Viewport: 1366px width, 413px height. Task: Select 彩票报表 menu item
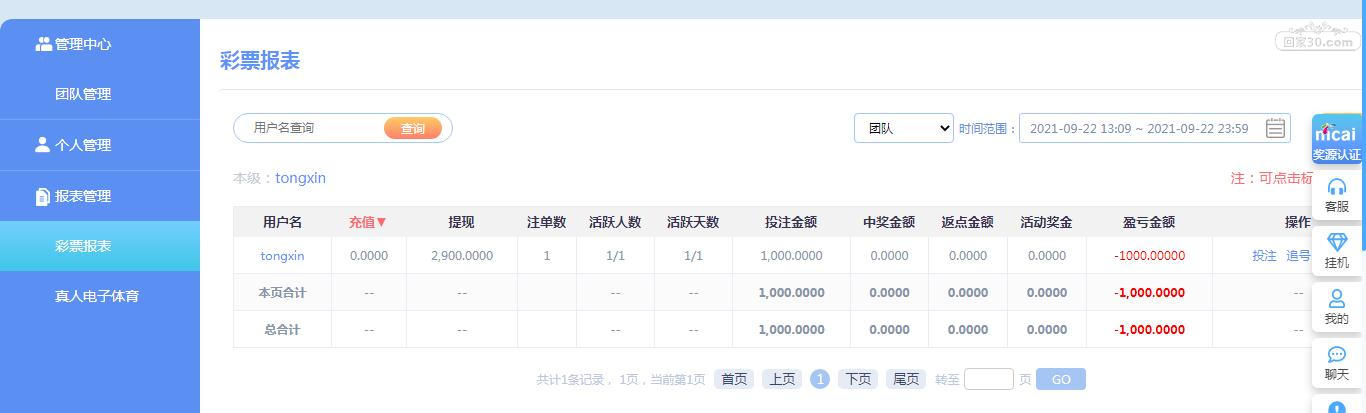pyautogui.click(x=100, y=246)
